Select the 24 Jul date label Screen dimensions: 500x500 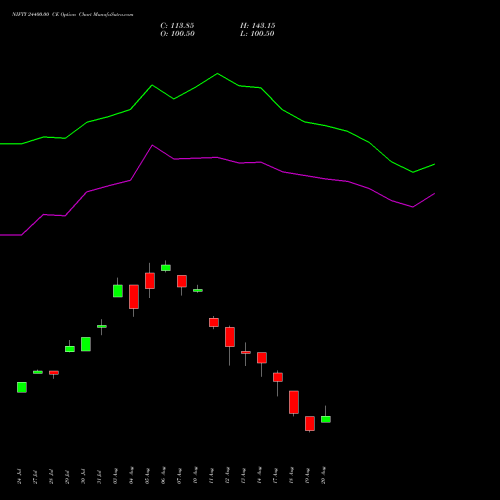19,476
